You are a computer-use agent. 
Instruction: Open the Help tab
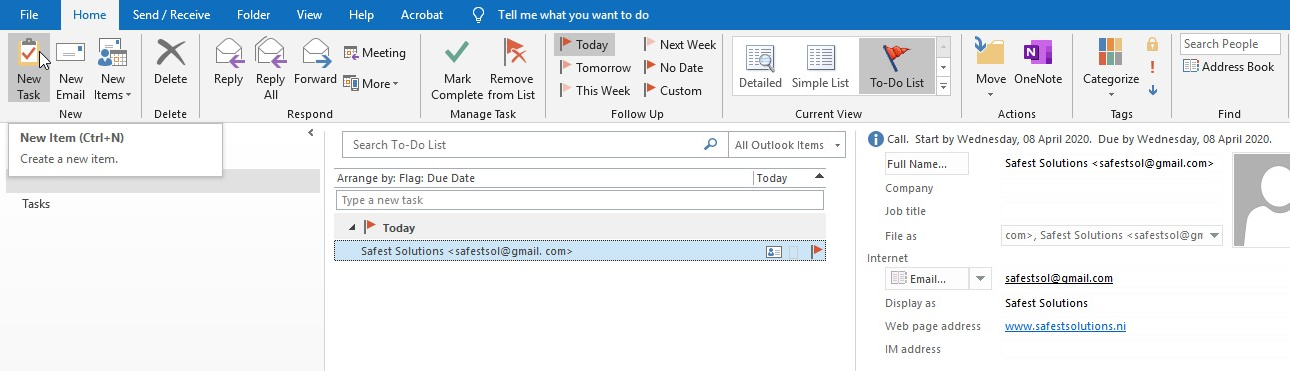362,15
